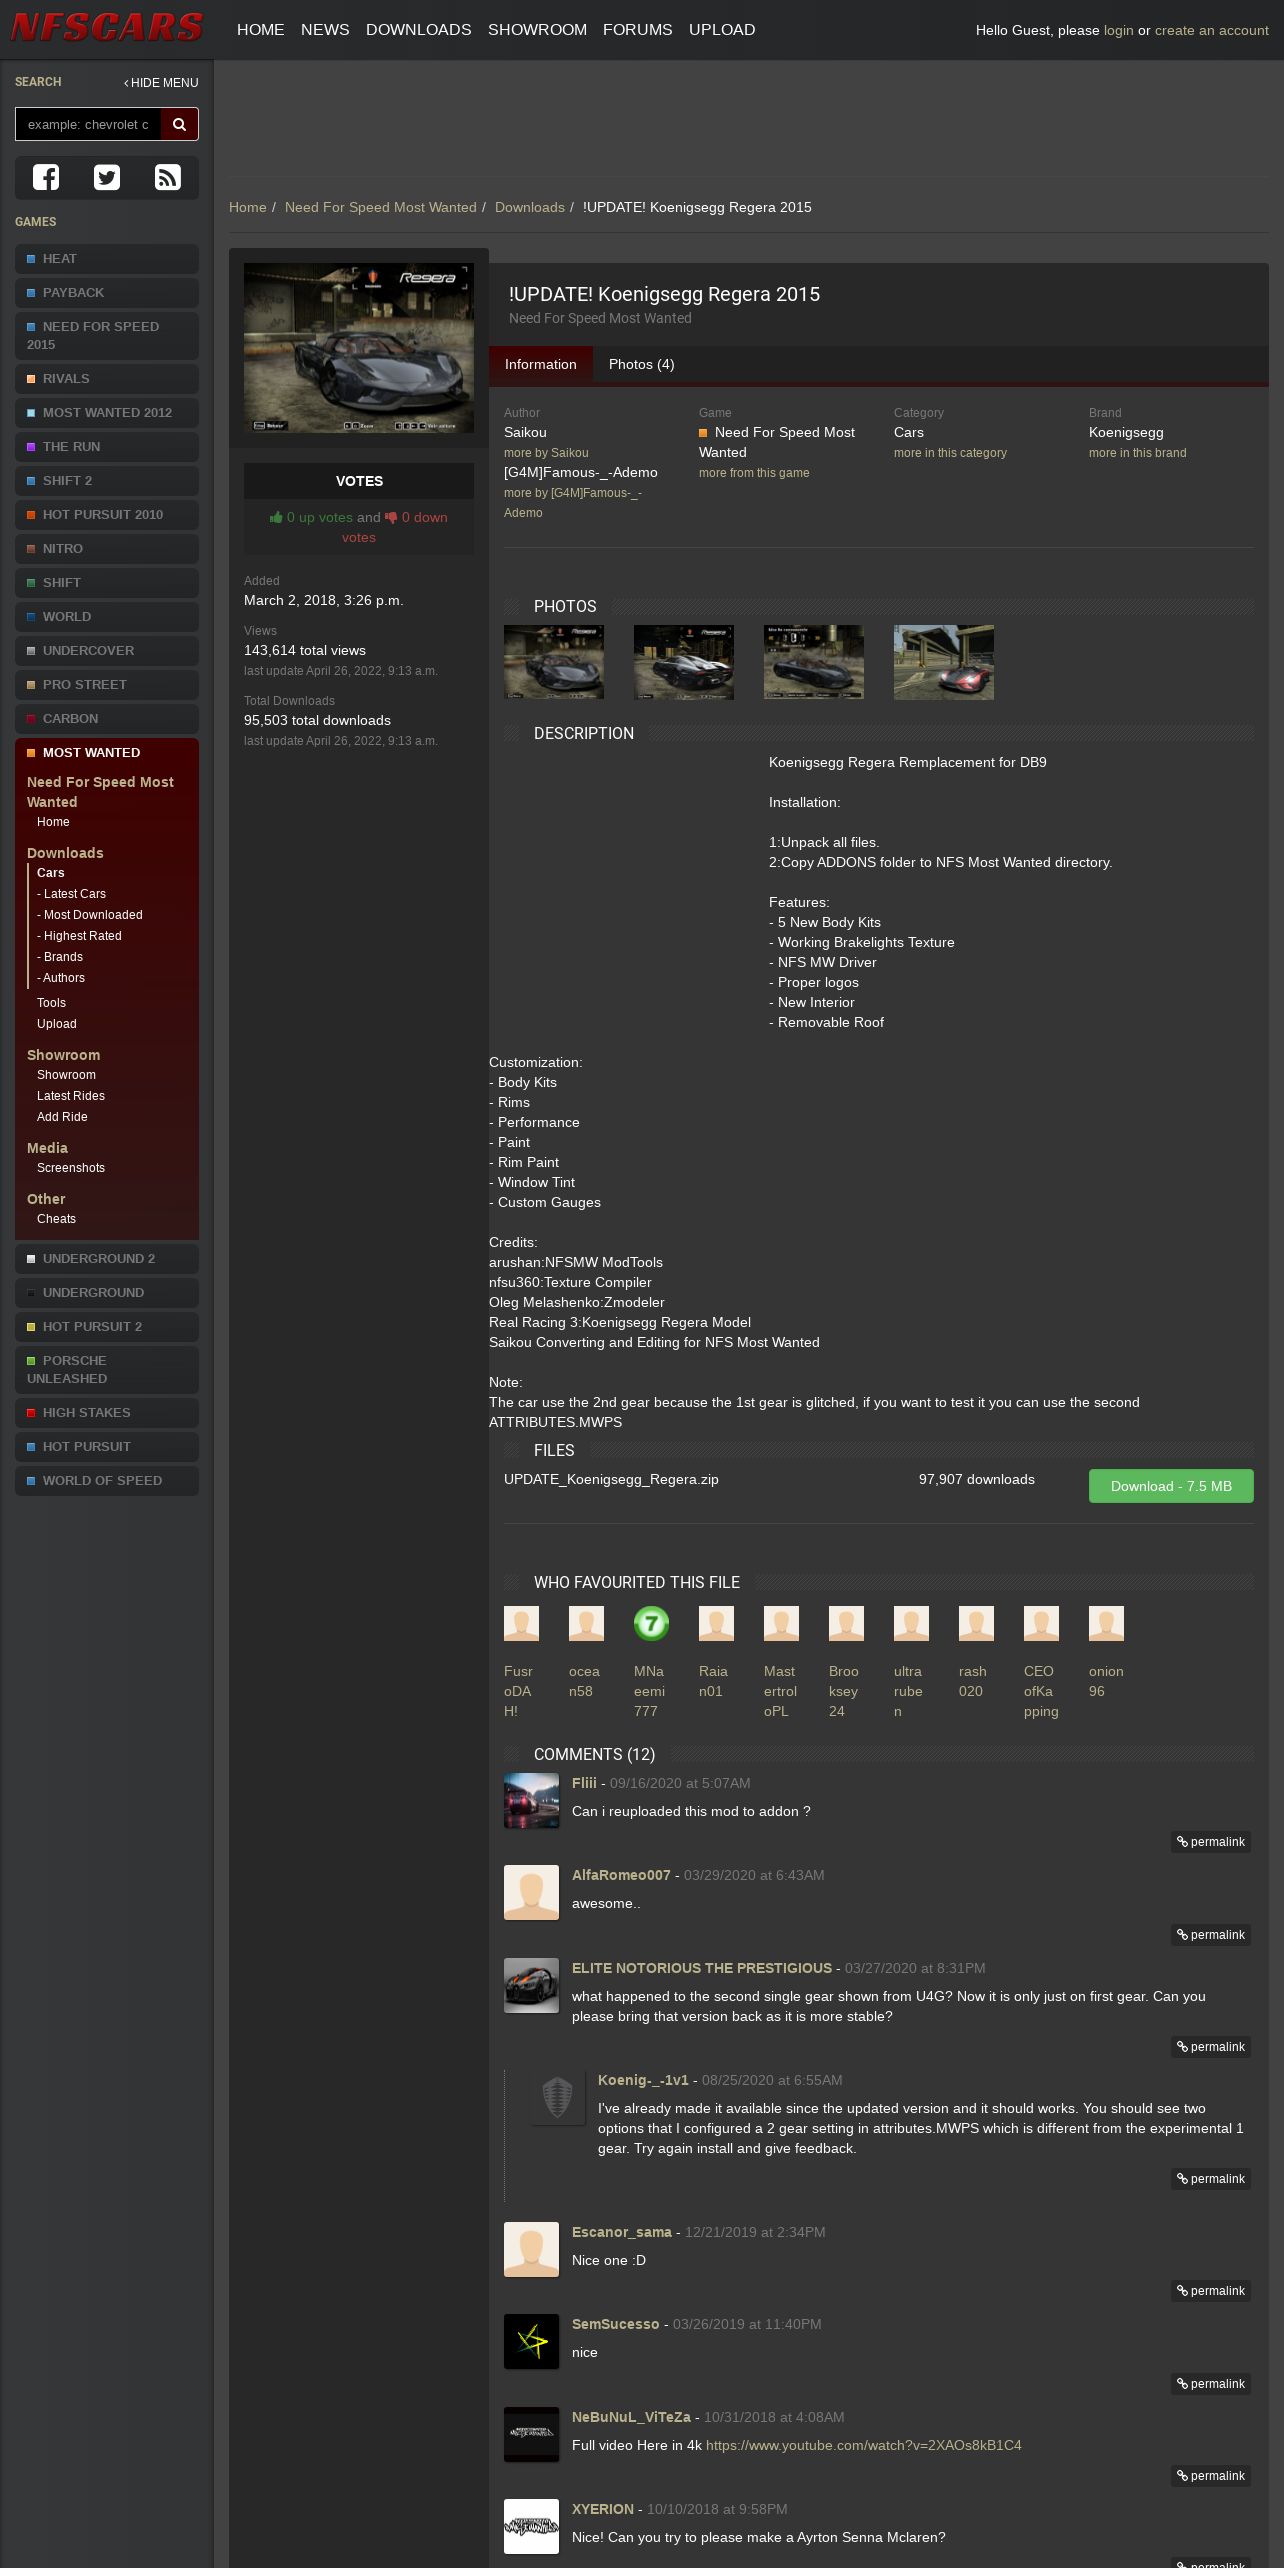Click the search input field

88,124
